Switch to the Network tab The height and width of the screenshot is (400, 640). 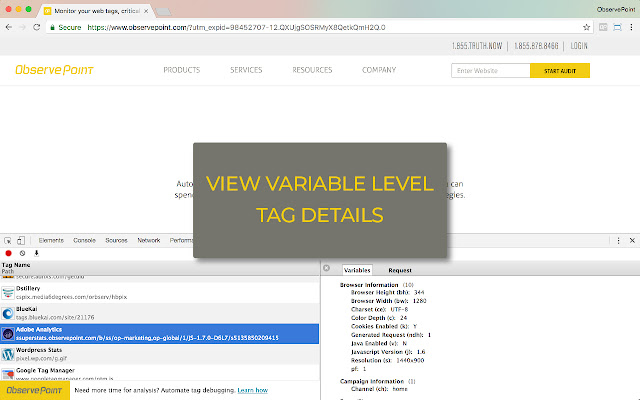(149, 240)
